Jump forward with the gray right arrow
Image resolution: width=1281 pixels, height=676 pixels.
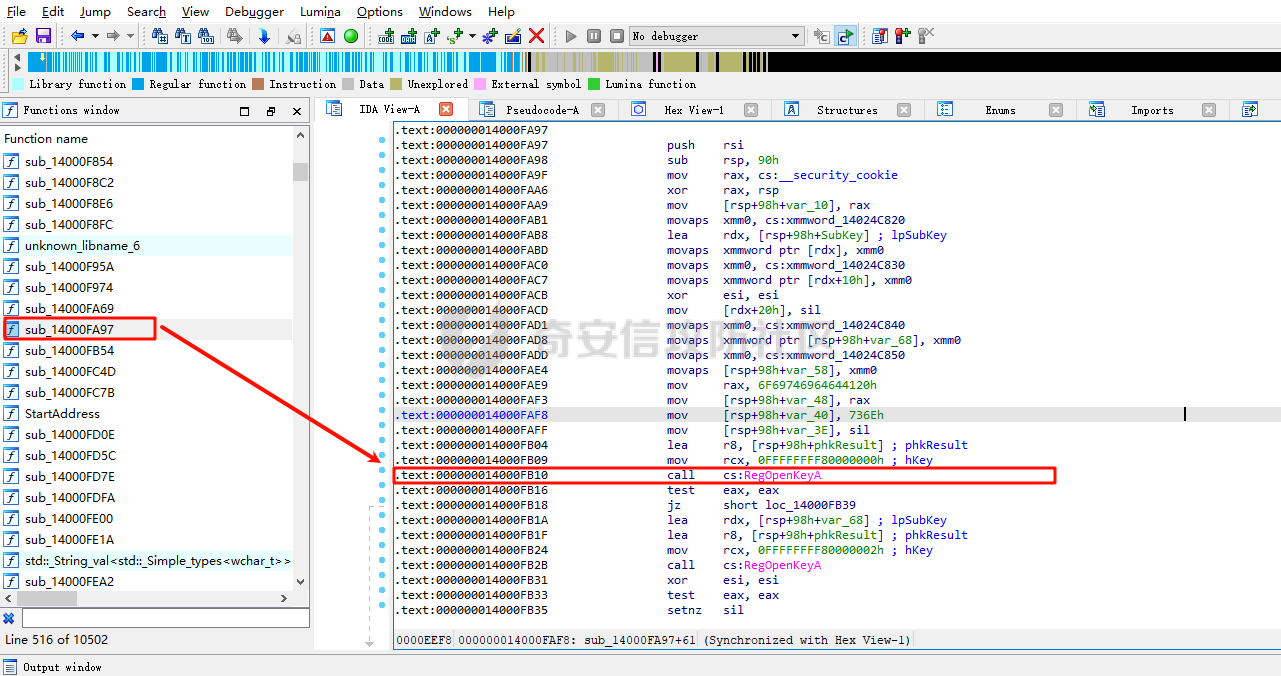(113, 36)
